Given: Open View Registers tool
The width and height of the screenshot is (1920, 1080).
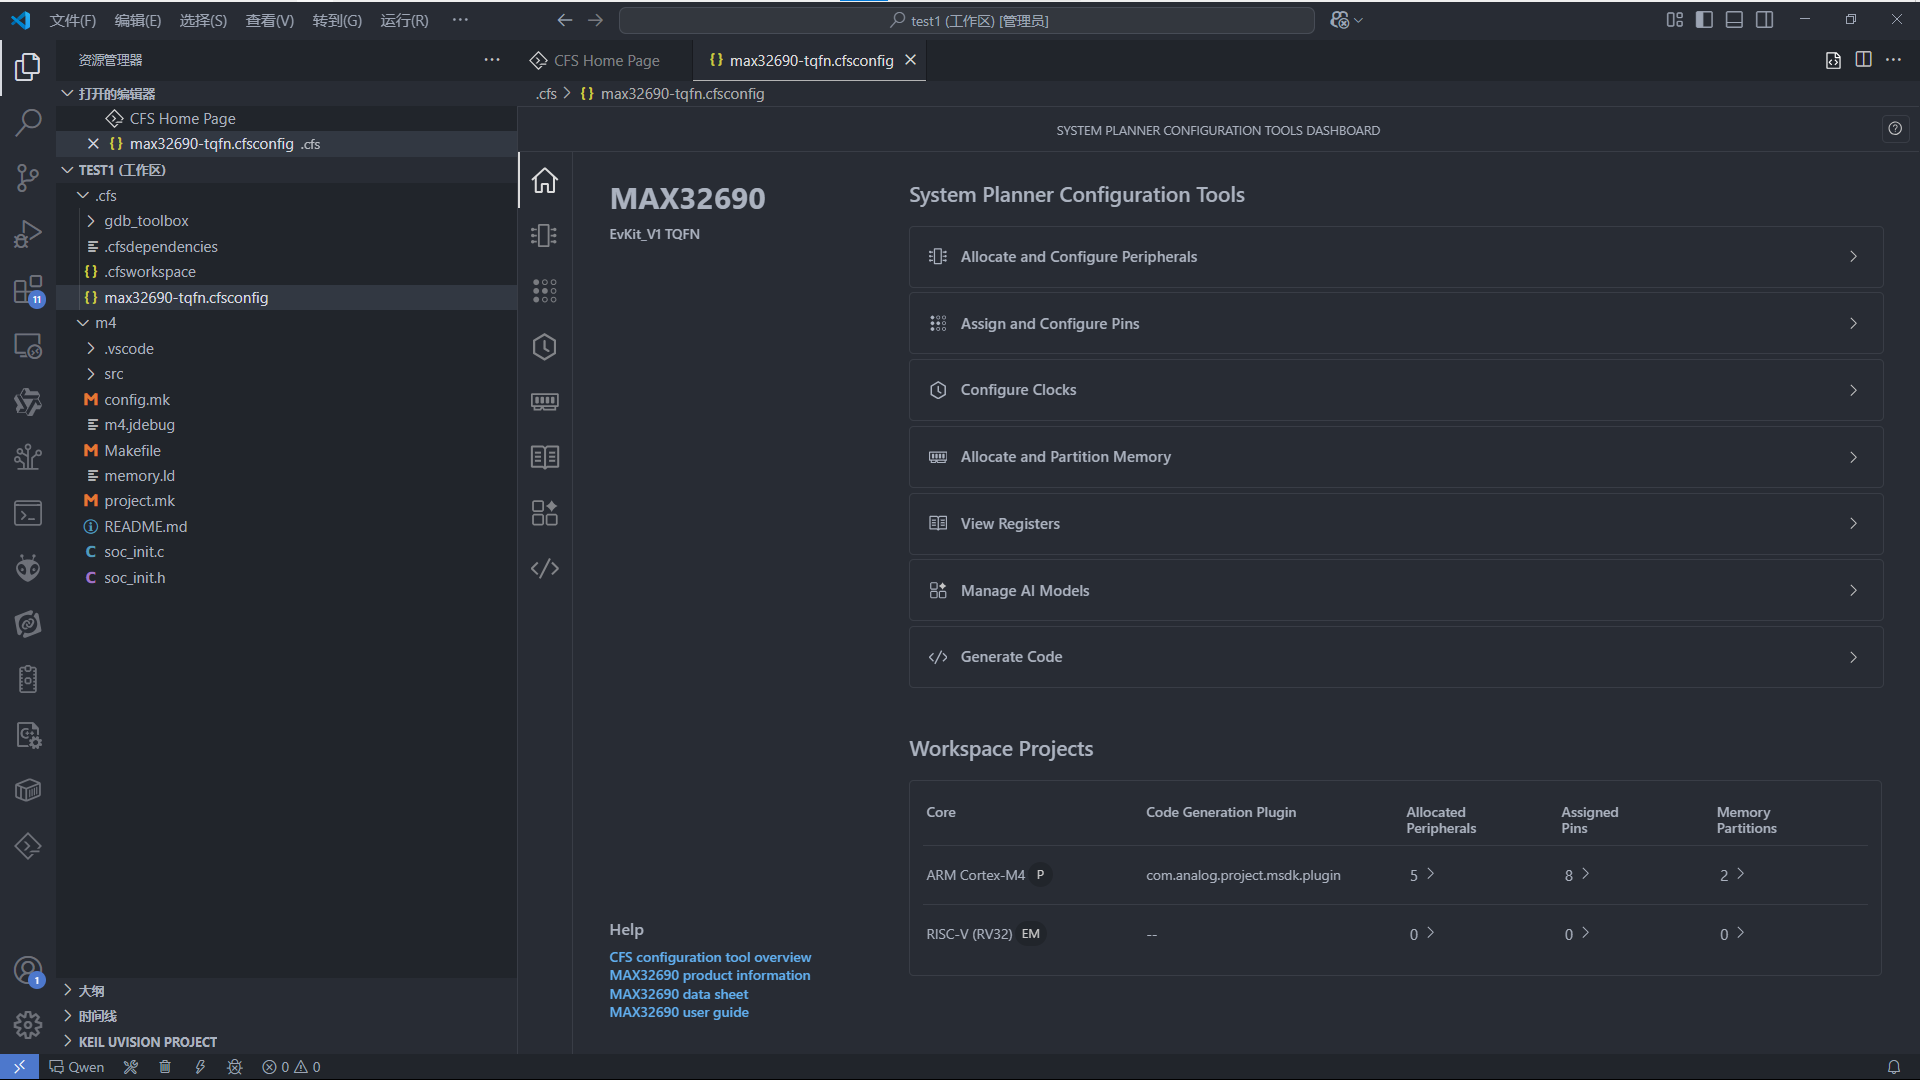Looking at the screenshot, I should [x=1396, y=524].
